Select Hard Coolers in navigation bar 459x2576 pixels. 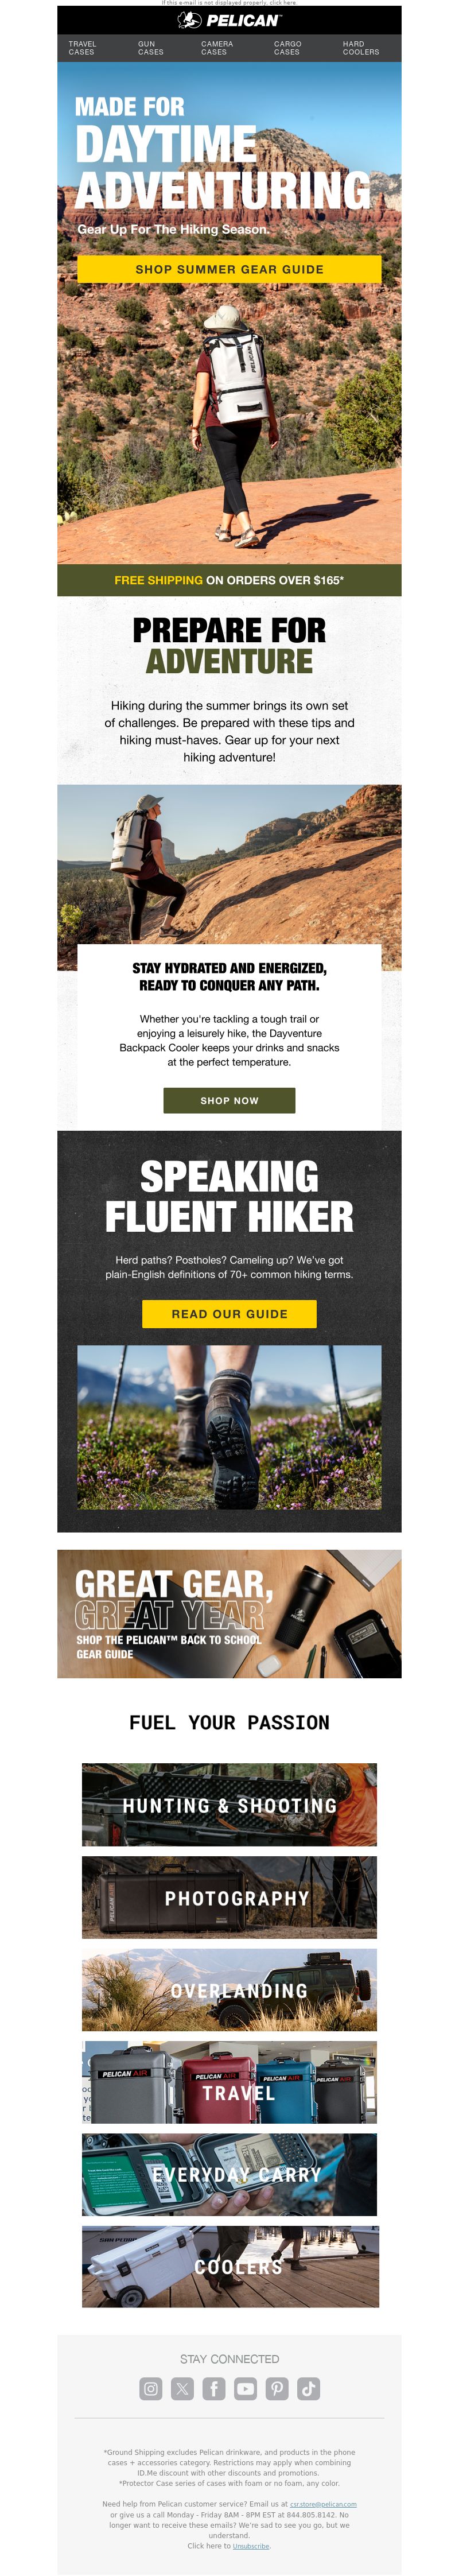pyautogui.click(x=360, y=48)
